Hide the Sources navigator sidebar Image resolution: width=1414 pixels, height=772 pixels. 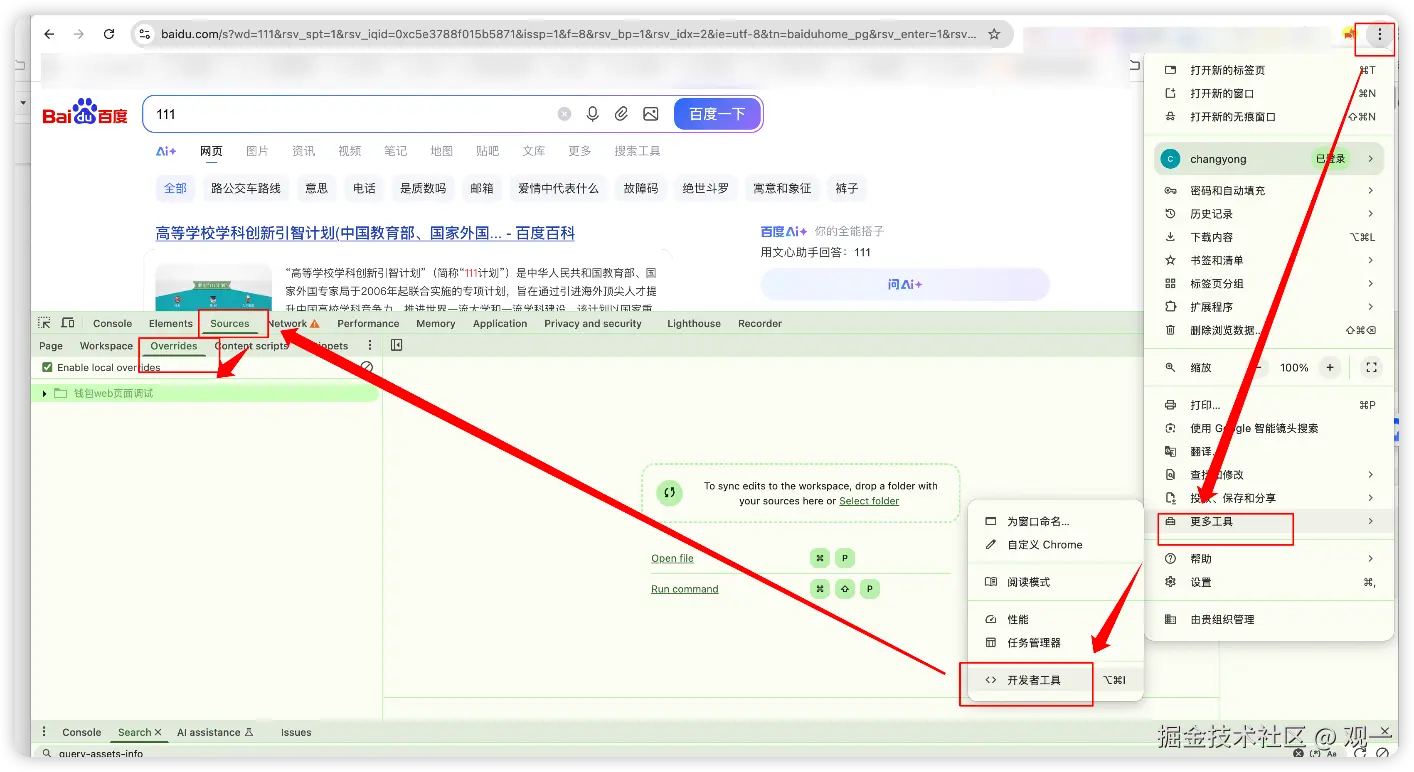coord(397,346)
